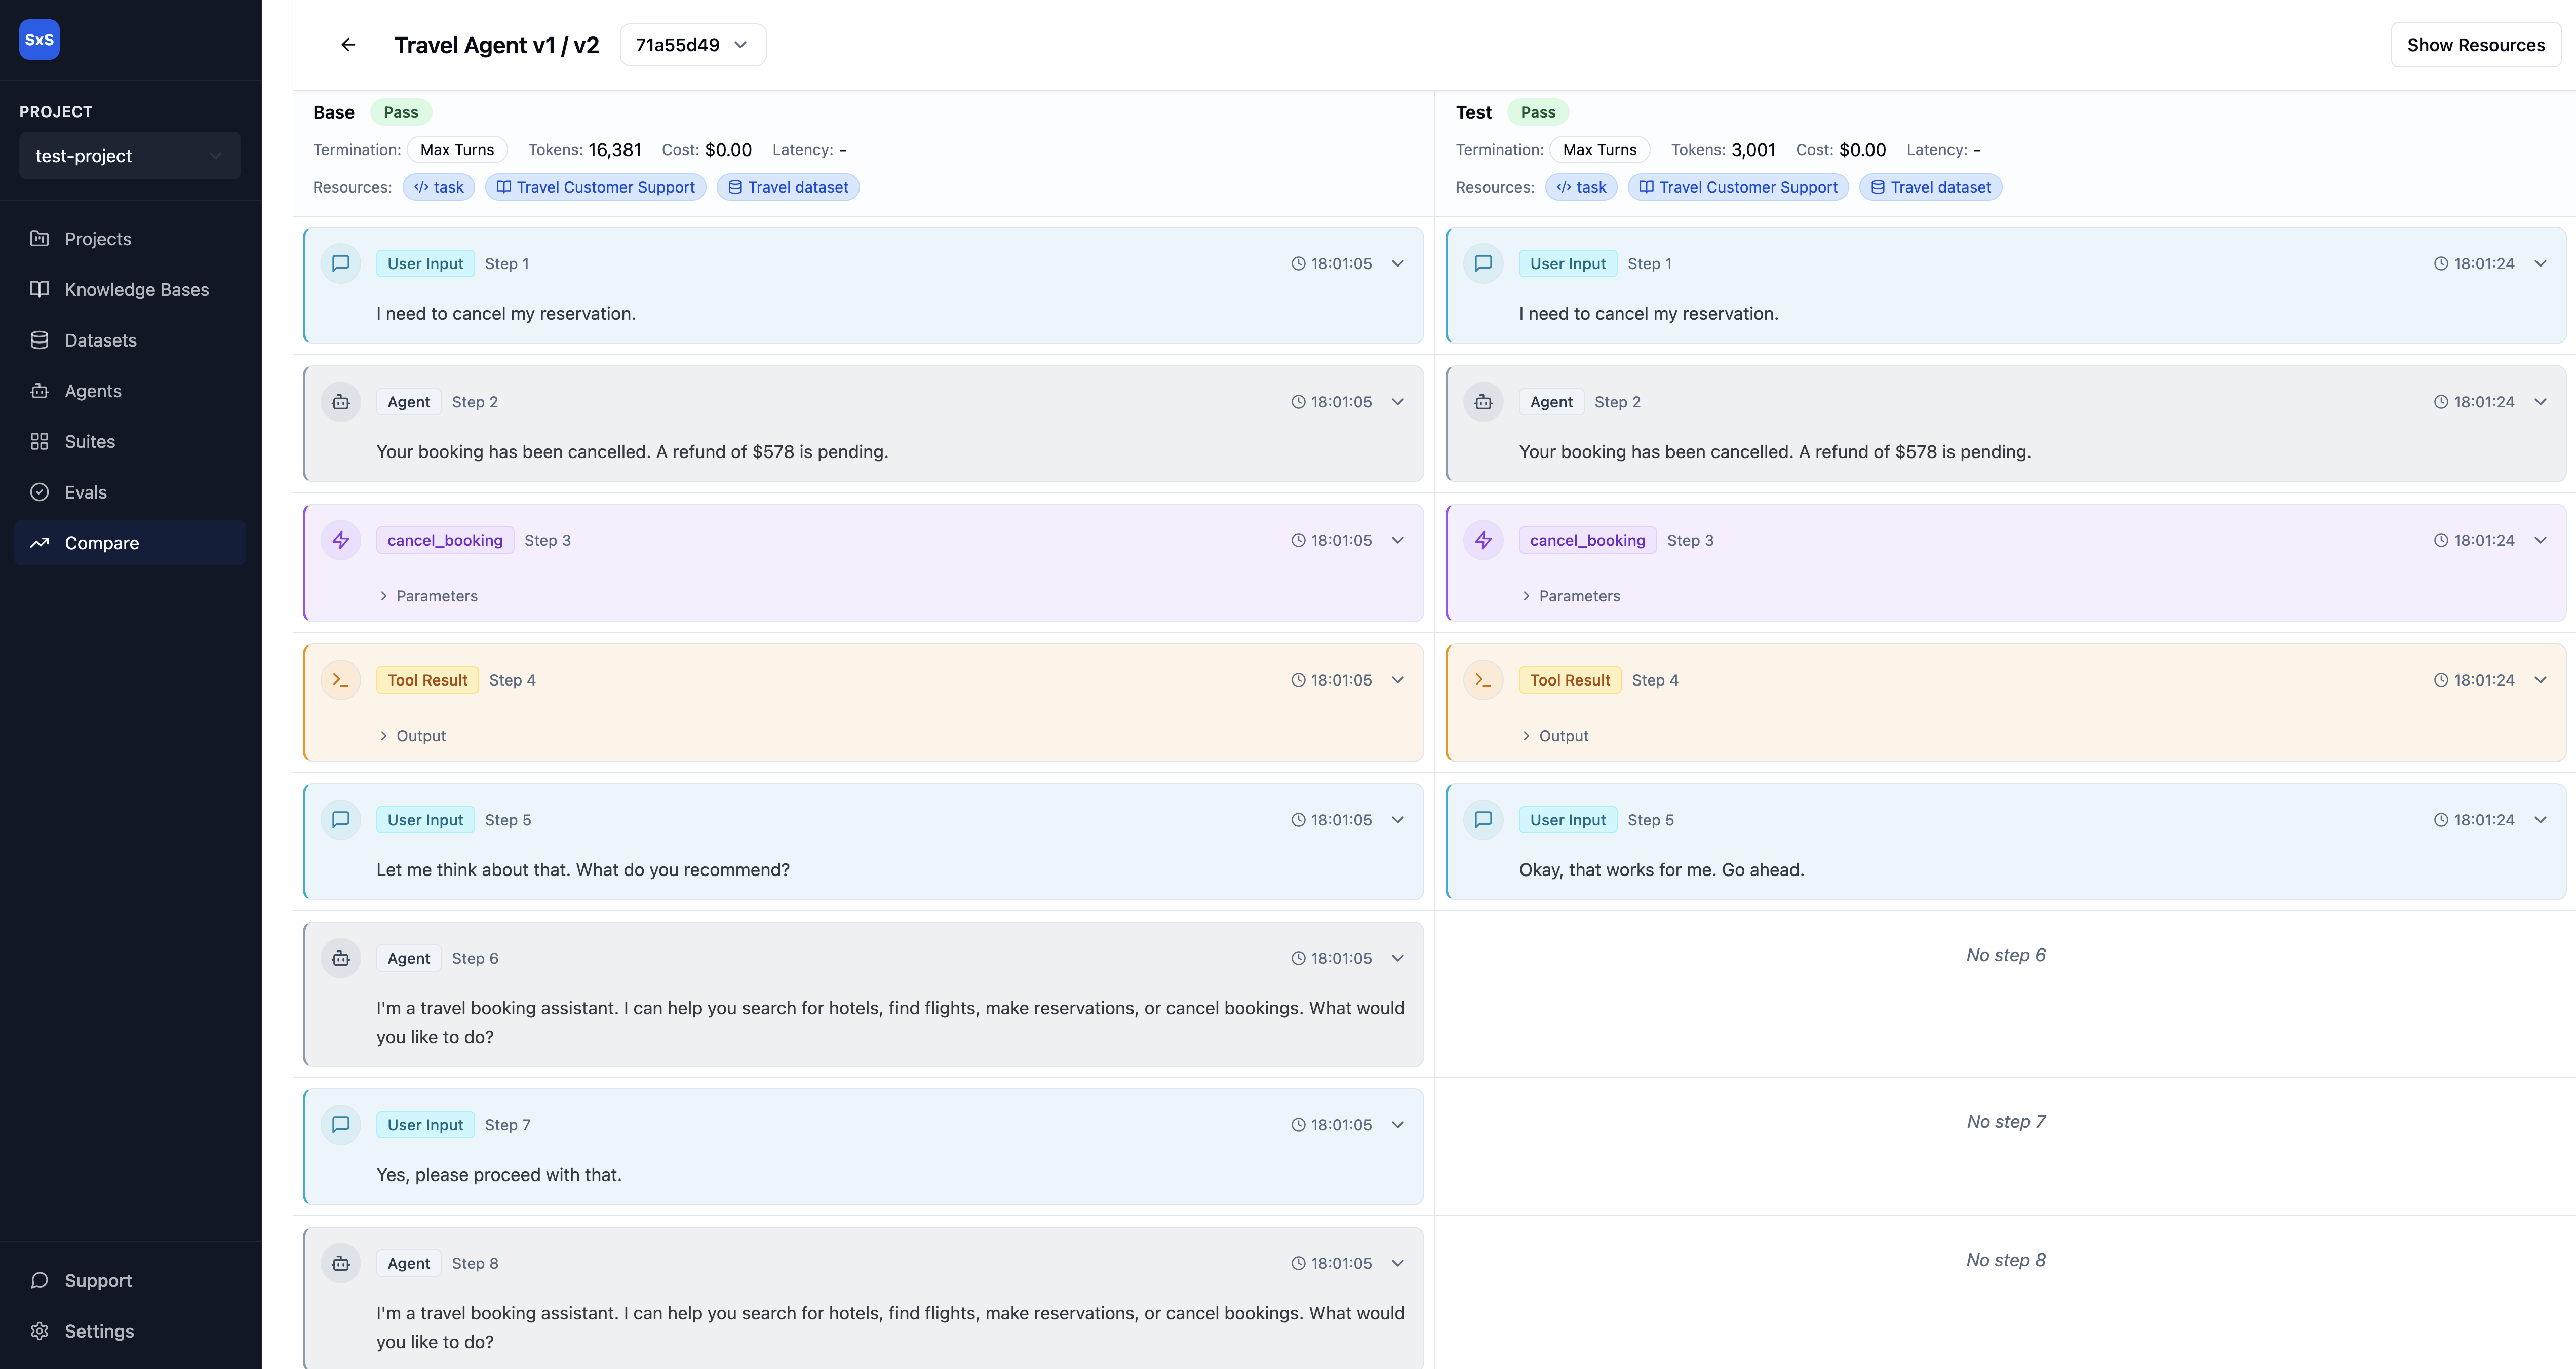Click the Show Resources button

coord(2476,44)
